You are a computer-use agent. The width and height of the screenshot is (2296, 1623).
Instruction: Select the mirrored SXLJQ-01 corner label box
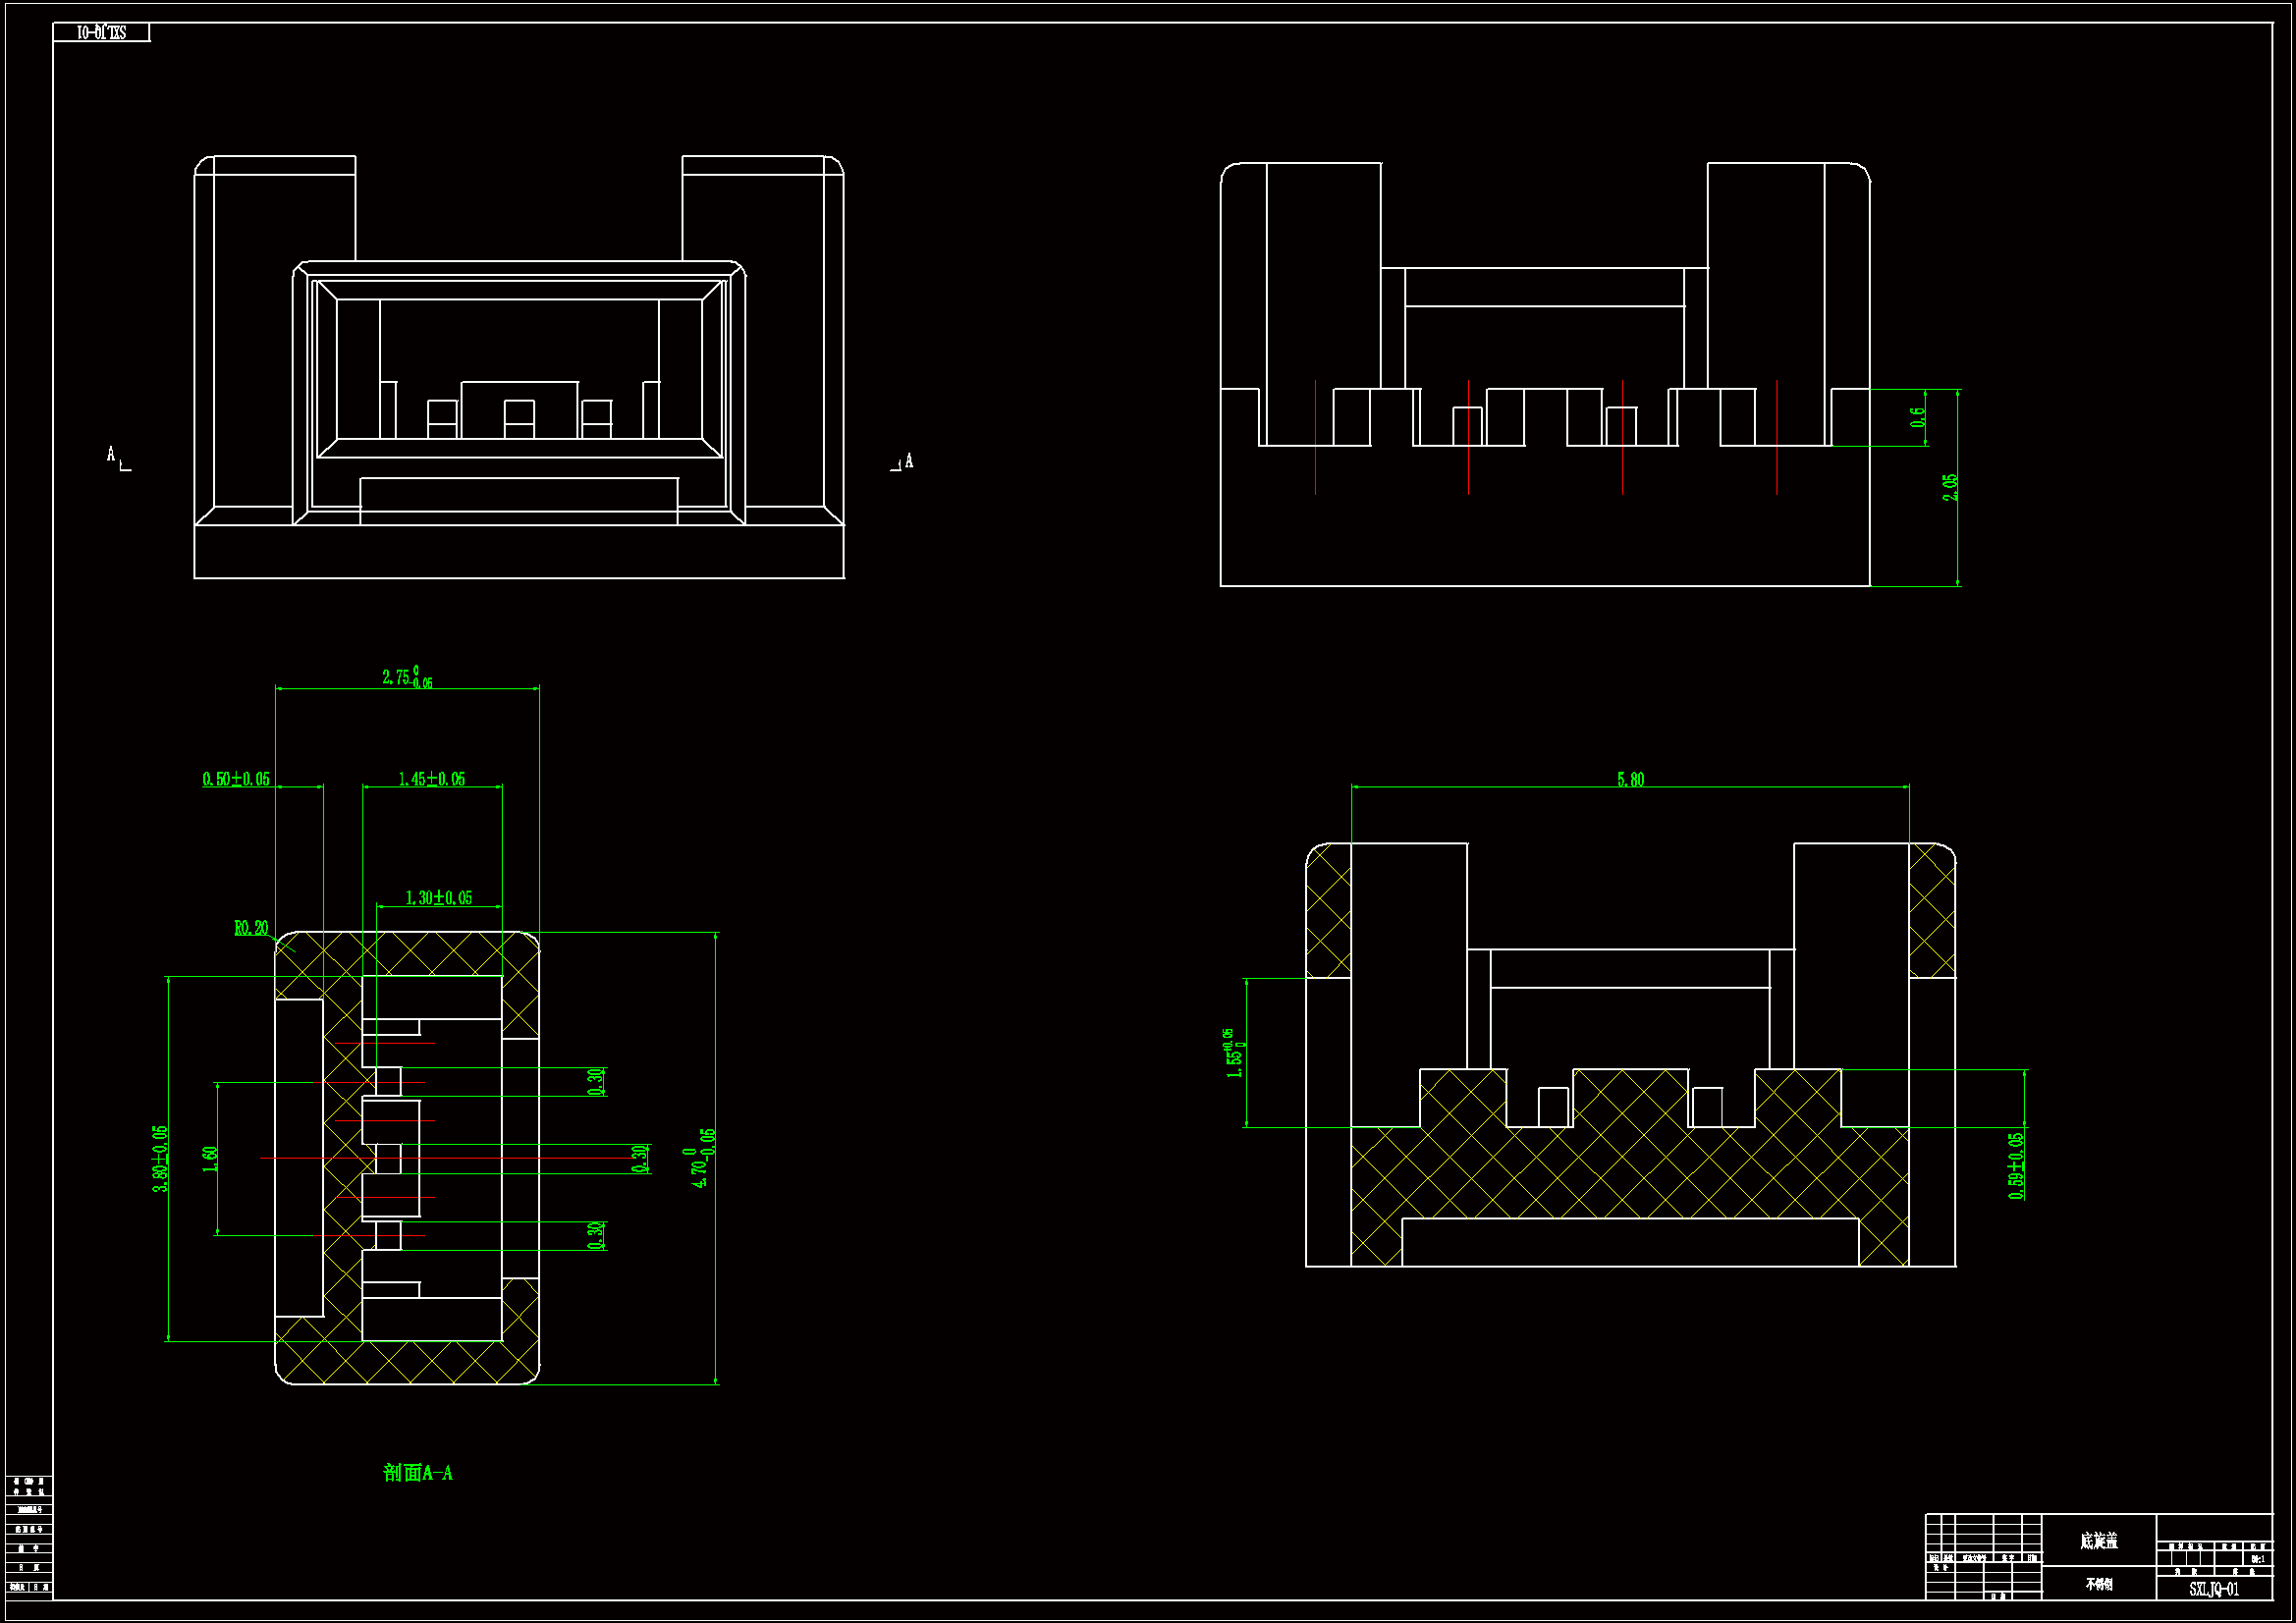[101, 33]
